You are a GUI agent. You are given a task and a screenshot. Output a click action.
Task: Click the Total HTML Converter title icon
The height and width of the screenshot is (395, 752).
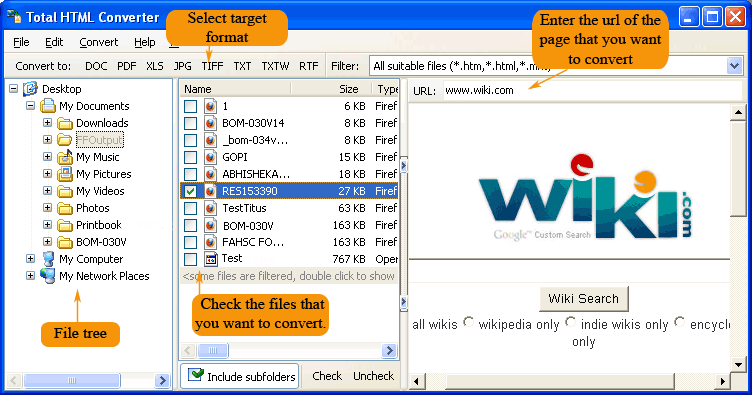click(x=14, y=17)
